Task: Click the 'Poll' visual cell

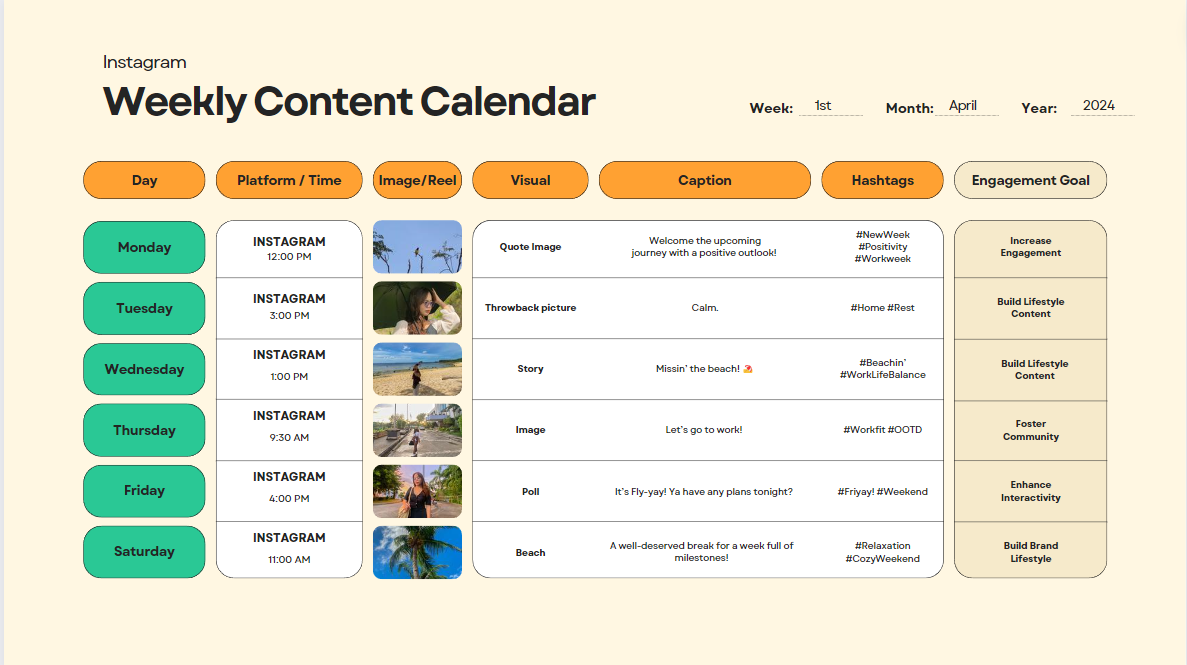Action: coord(530,492)
